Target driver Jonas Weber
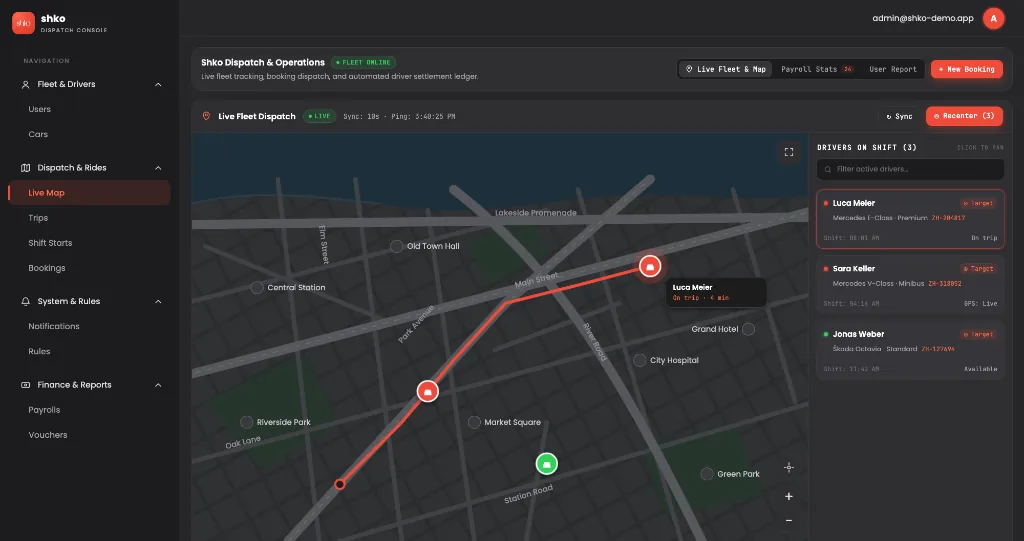 coord(978,334)
